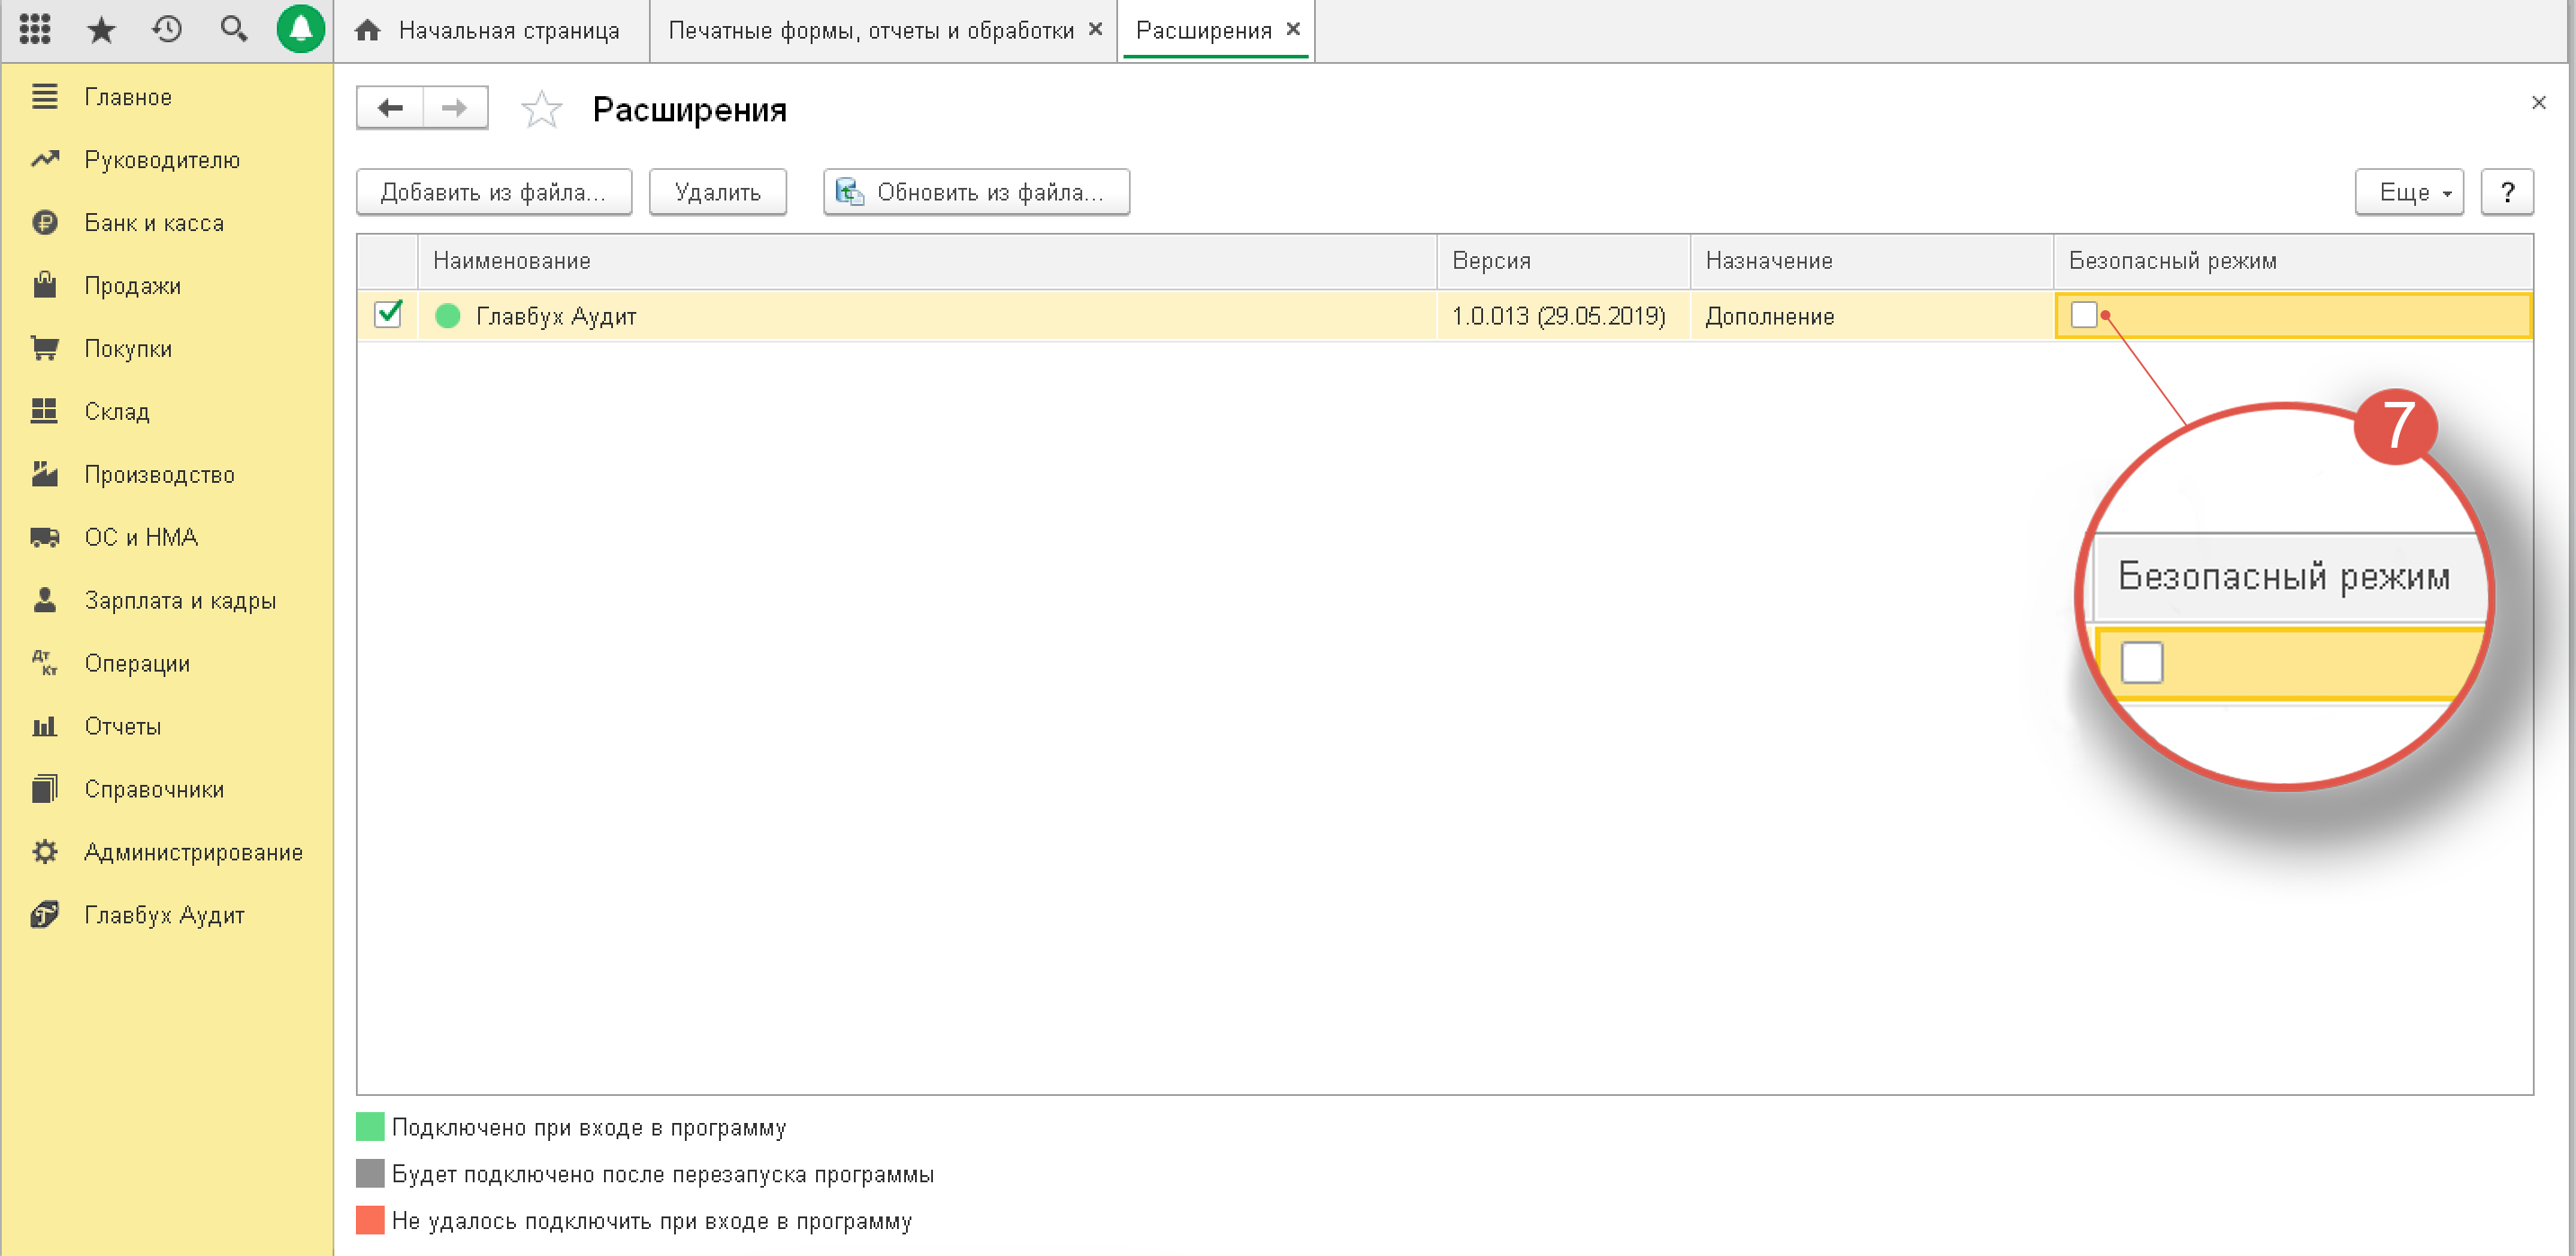The width and height of the screenshot is (2576, 1256).
Task: Open the sections menu grid icon
Action: (35, 29)
